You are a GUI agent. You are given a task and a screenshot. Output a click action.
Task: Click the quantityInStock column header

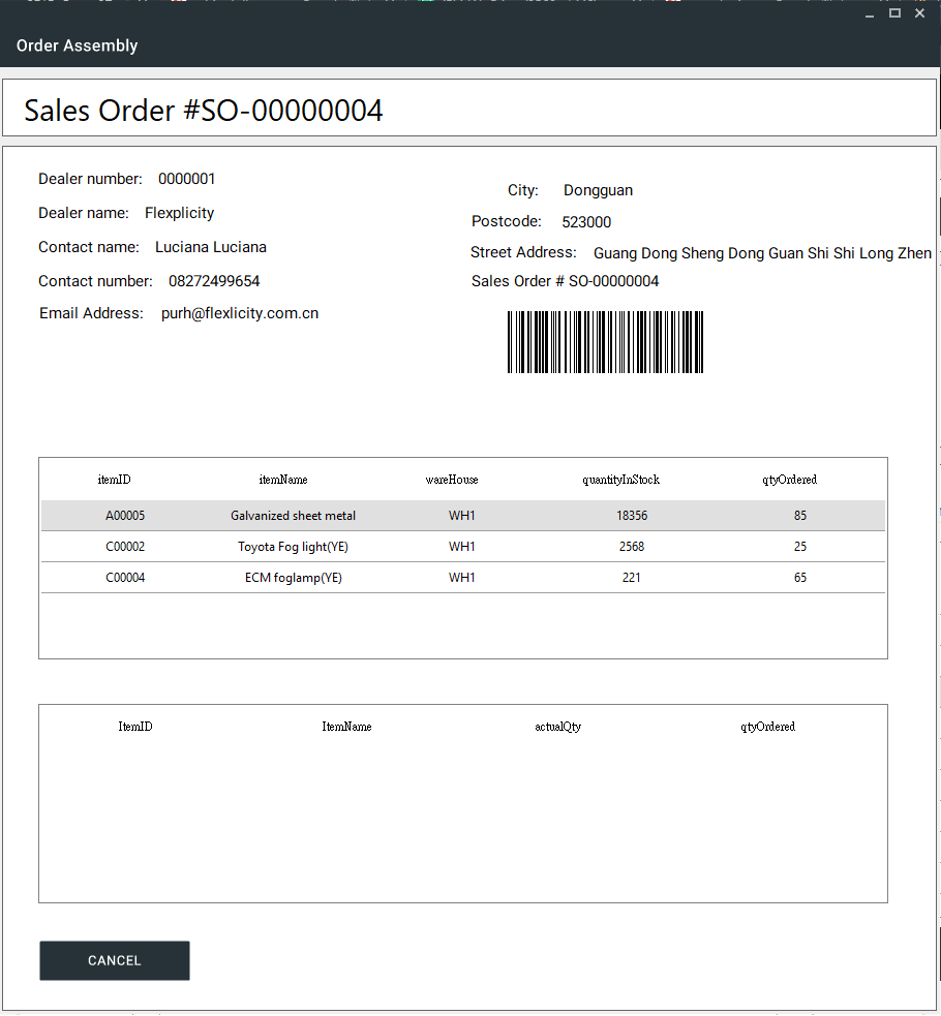pyautogui.click(x=621, y=480)
